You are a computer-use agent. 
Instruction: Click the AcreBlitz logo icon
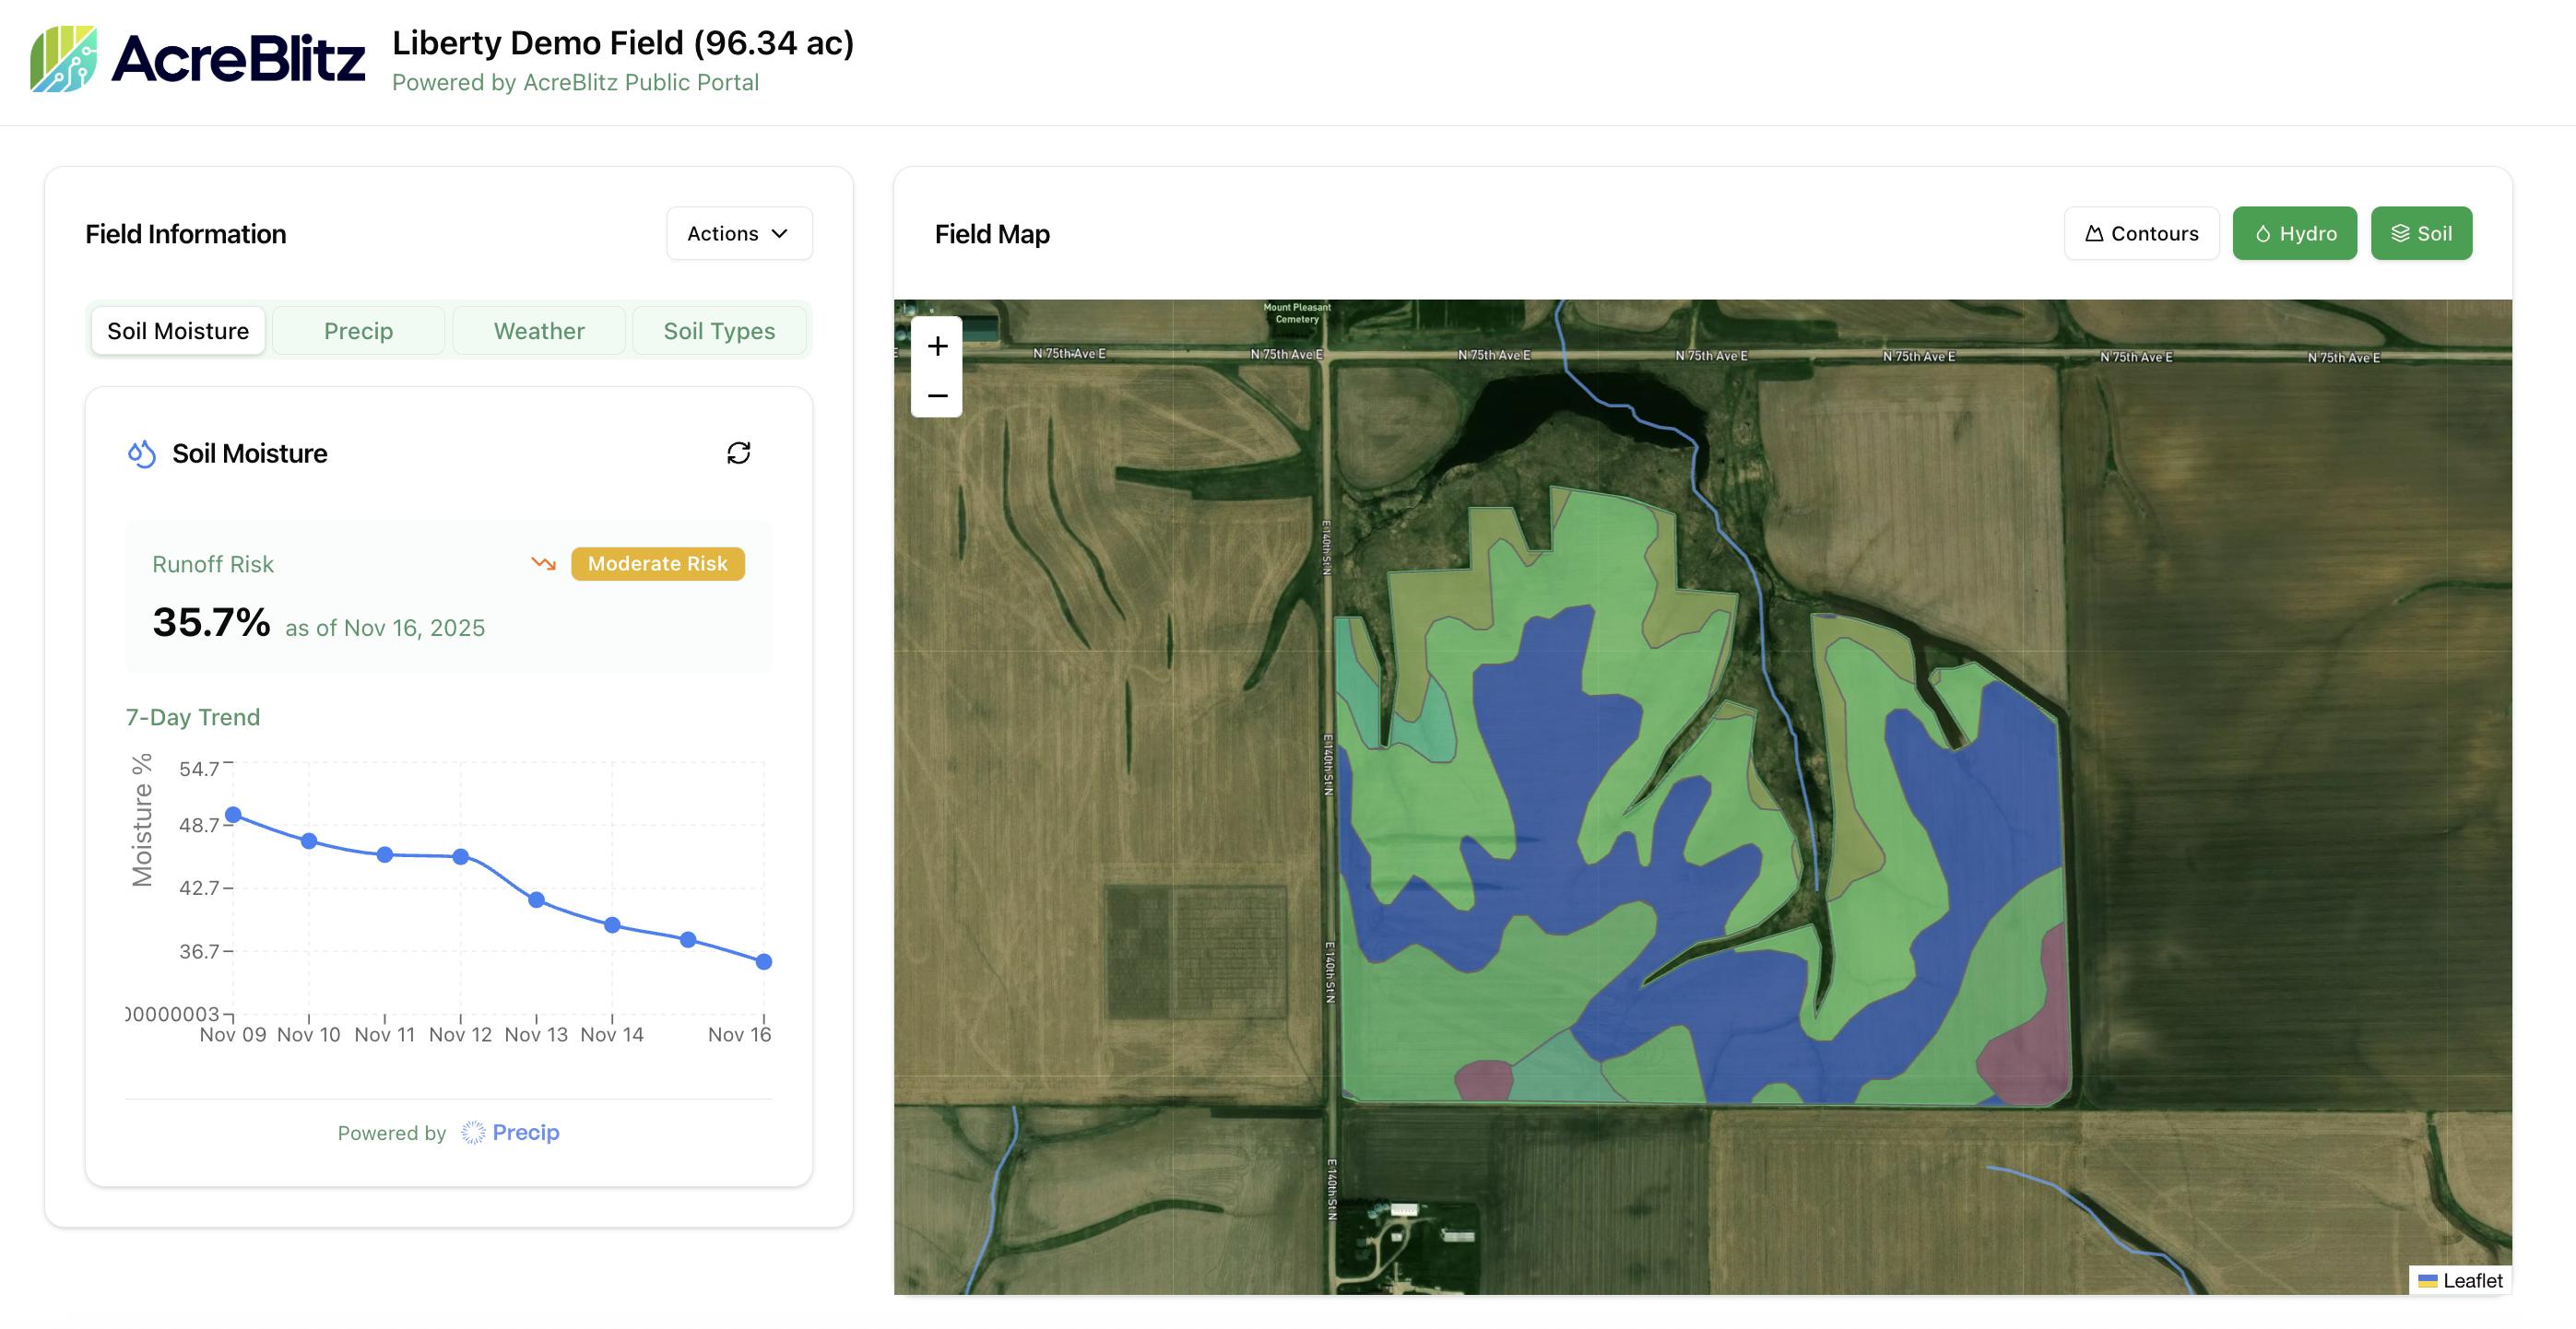tap(63, 59)
